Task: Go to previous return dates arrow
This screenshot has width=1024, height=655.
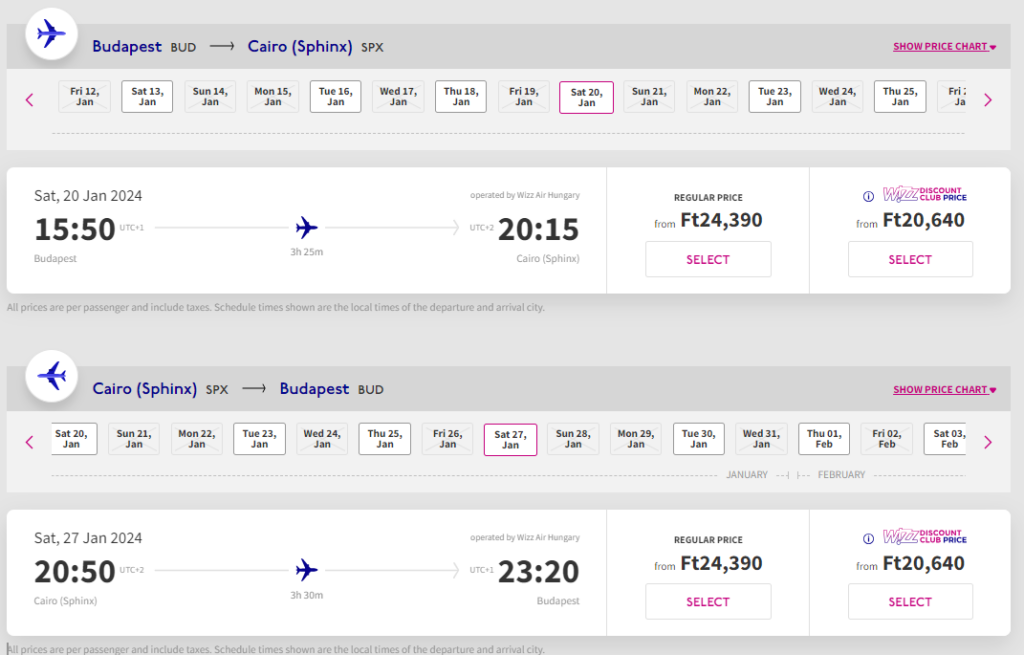Action: (x=29, y=441)
